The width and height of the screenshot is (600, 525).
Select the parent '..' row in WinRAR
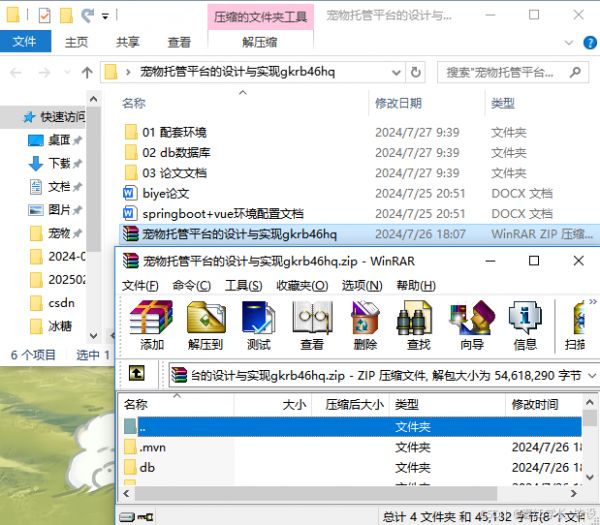tap(352, 427)
